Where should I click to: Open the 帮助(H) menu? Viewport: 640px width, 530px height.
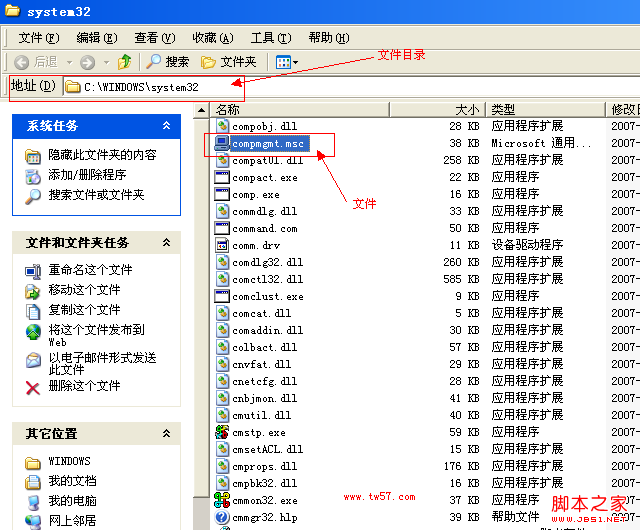pyautogui.click(x=329, y=38)
